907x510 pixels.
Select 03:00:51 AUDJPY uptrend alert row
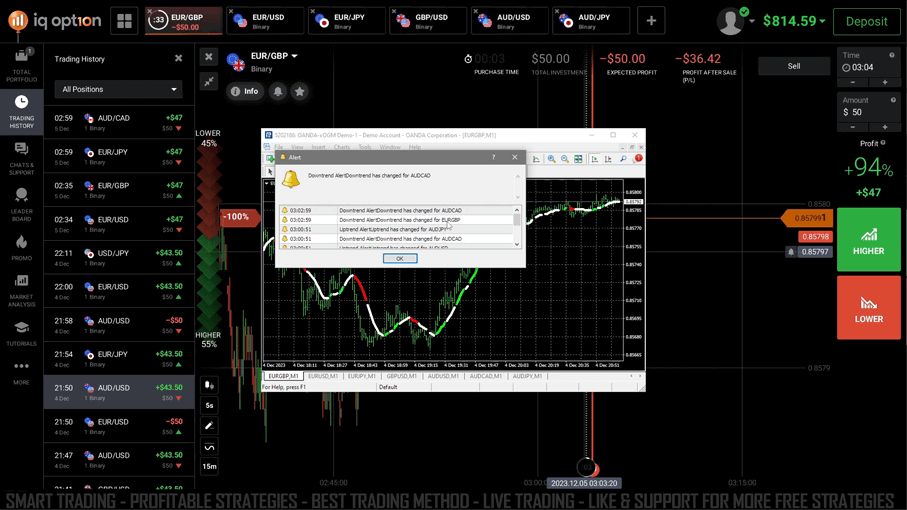(x=397, y=229)
